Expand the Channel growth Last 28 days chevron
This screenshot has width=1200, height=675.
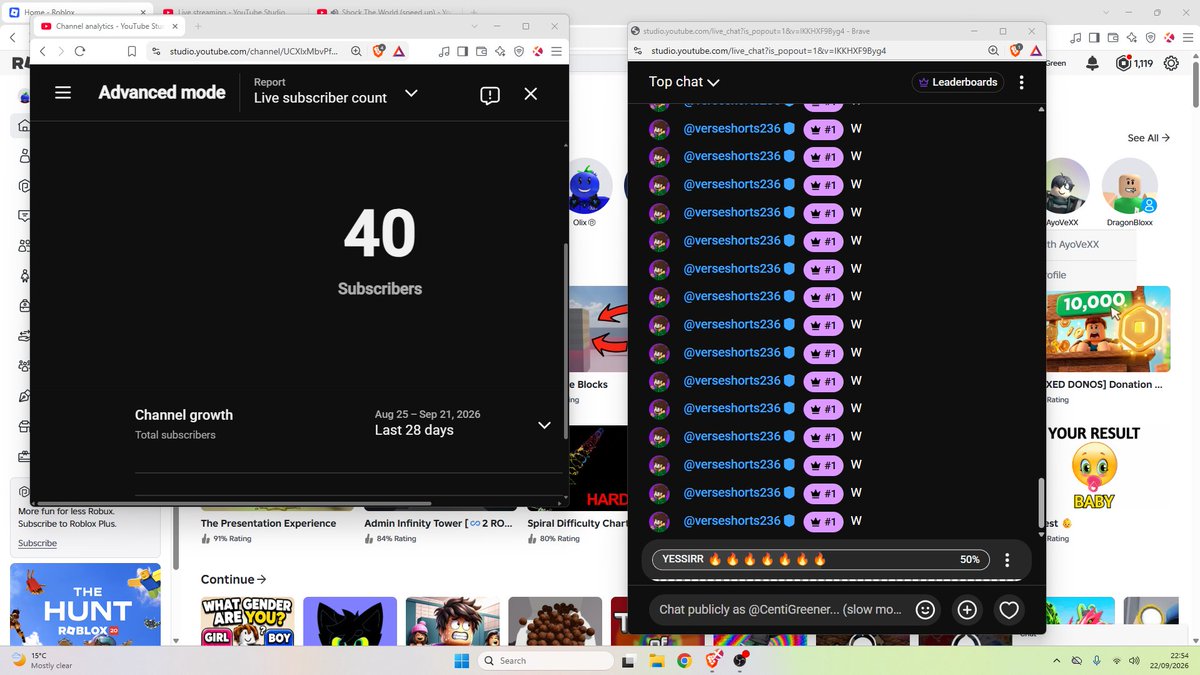click(x=544, y=425)
